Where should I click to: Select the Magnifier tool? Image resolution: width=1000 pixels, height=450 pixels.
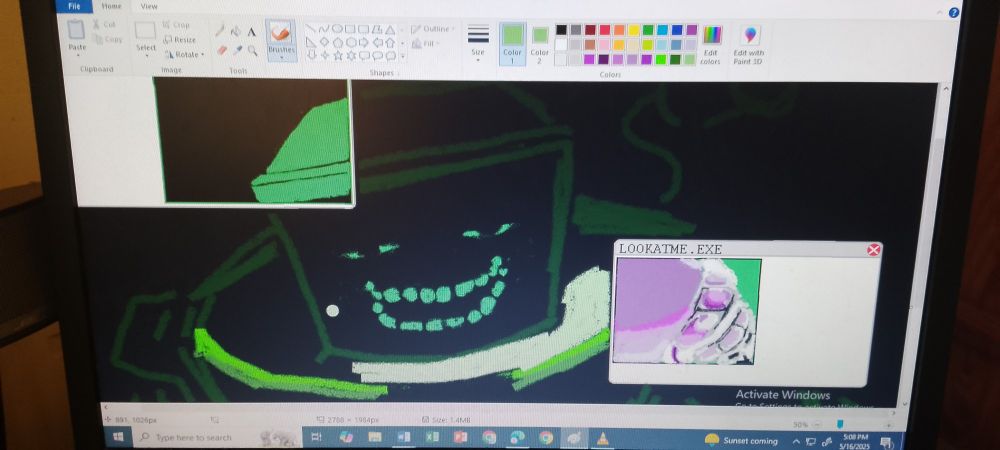(x=253, y=50)
